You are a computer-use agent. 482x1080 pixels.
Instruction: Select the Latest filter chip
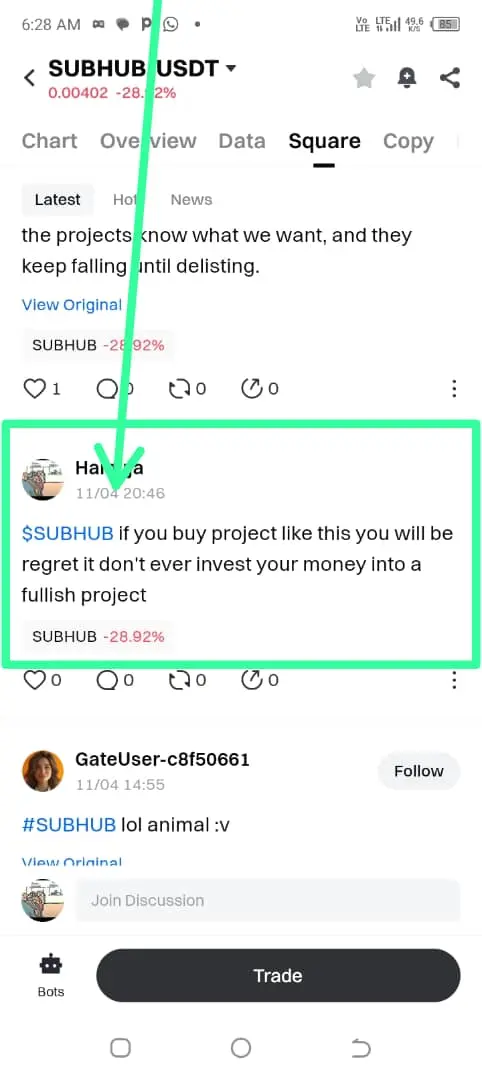click(x=58, y=200)
